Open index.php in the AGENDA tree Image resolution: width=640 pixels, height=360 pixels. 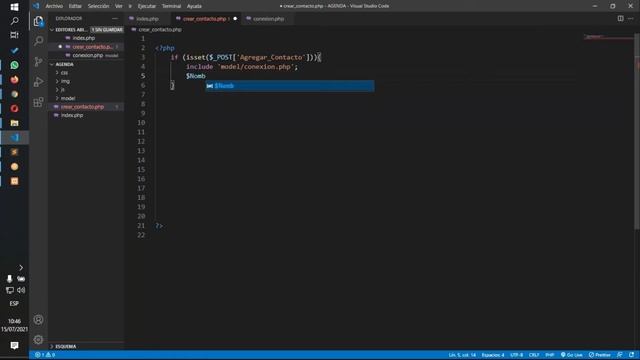click(x=72, y=116)
